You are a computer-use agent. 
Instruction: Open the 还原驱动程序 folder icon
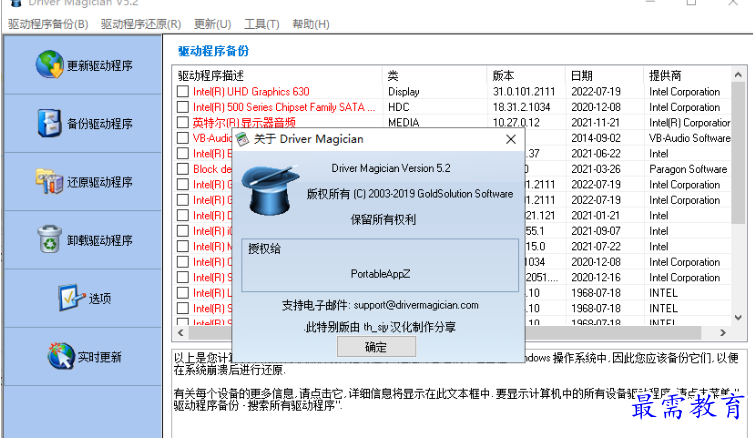tap(49, 181)
